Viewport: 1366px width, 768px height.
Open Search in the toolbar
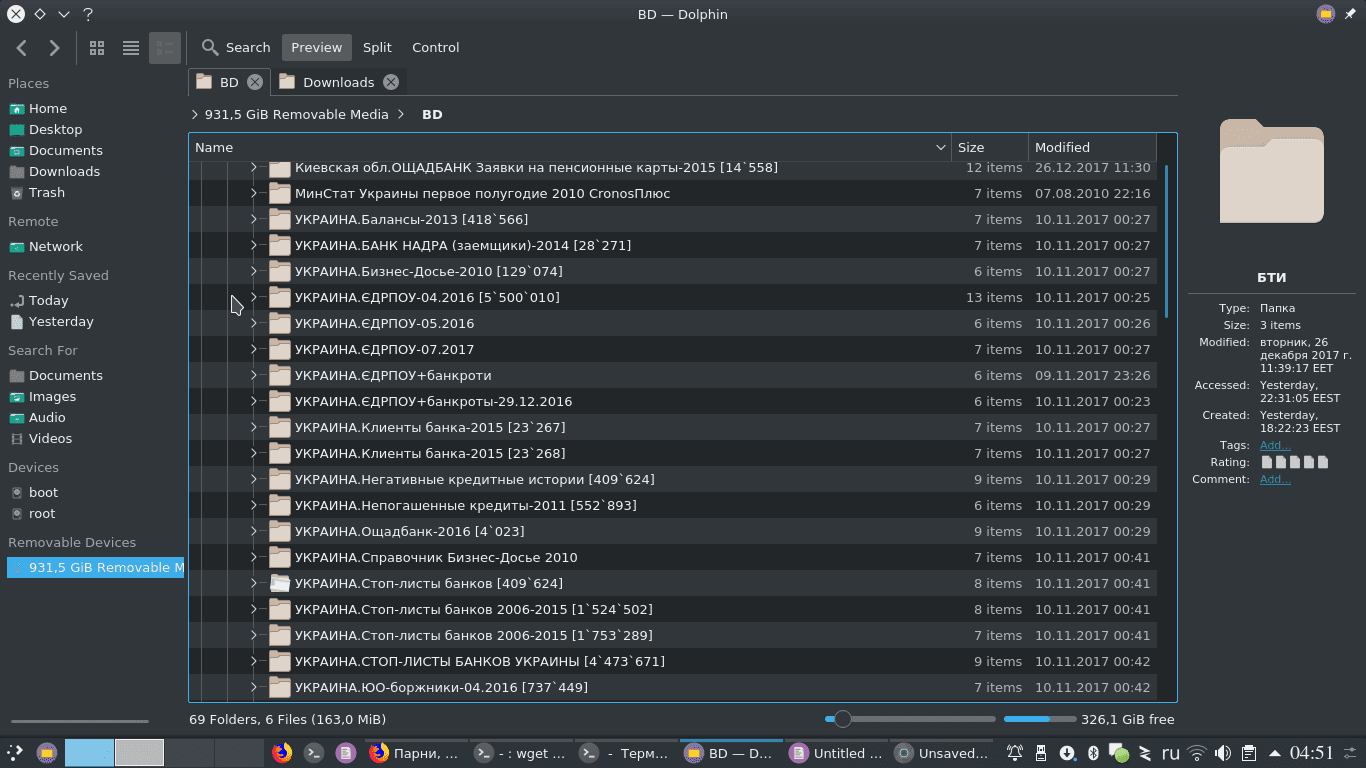coord(236,47)
